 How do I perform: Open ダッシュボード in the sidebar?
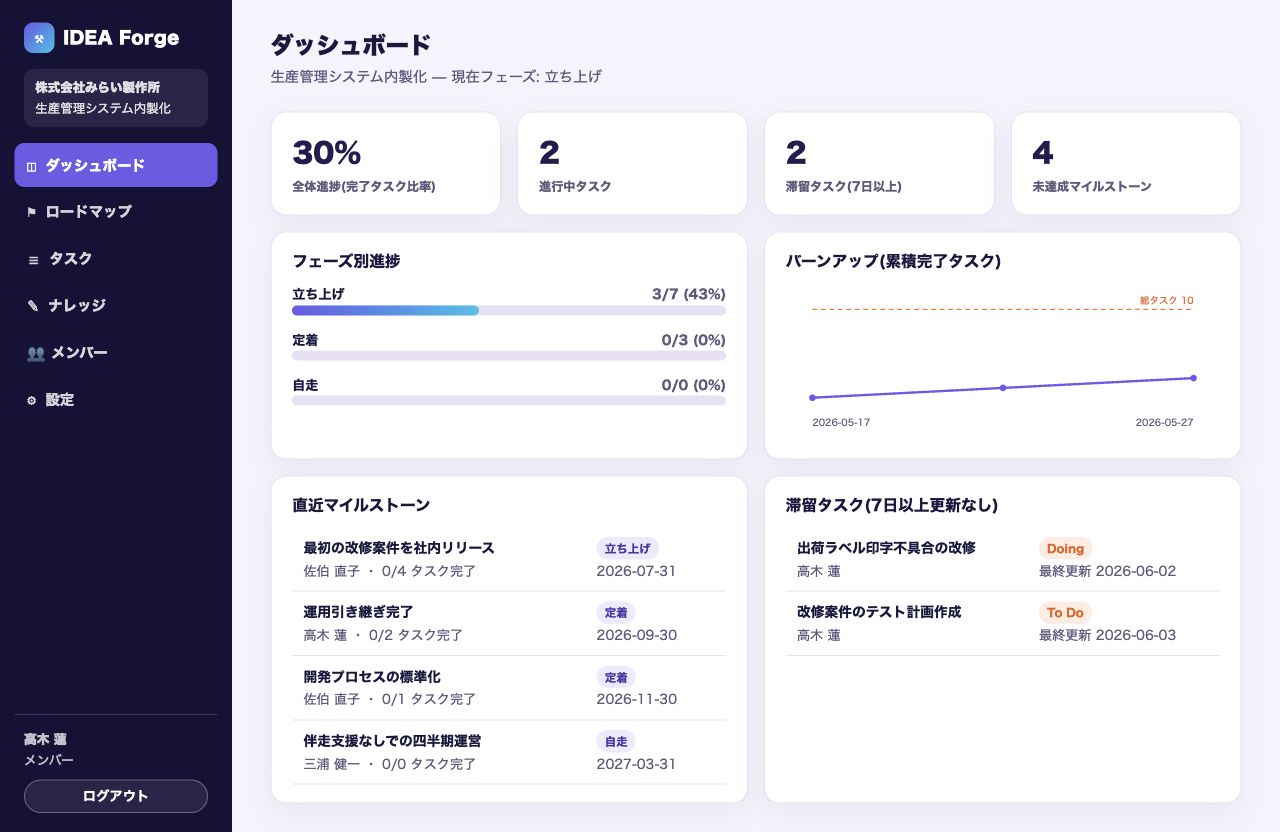coord(116,165)
